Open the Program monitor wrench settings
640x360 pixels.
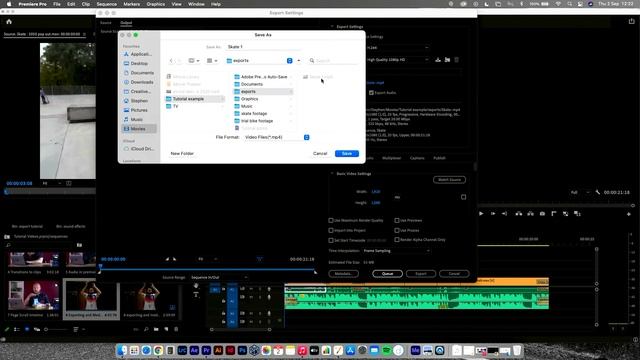[598, 192]
